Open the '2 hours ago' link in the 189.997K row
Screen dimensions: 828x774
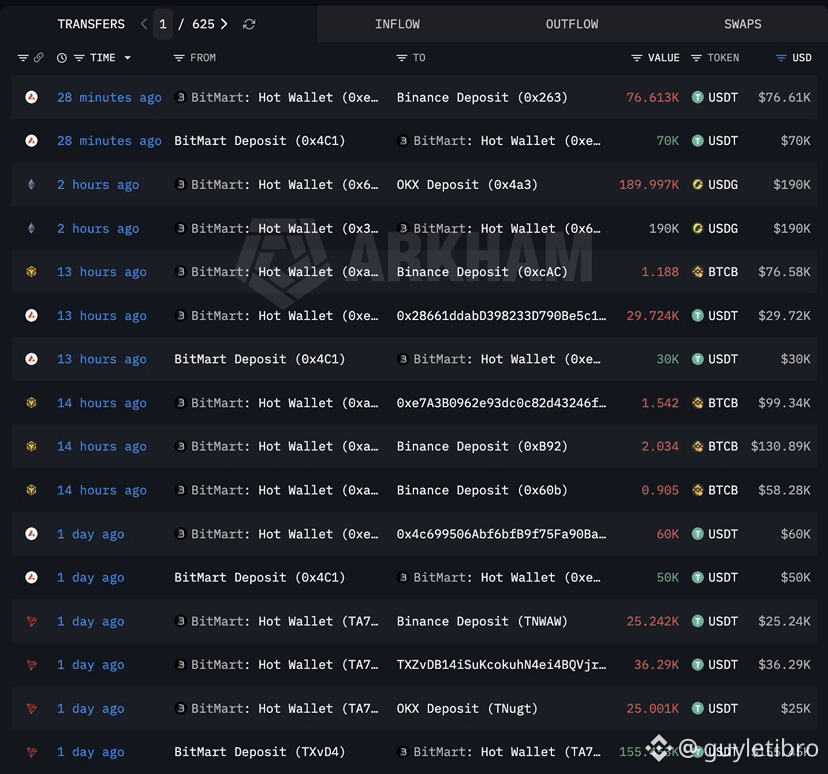tap(98, 185)
